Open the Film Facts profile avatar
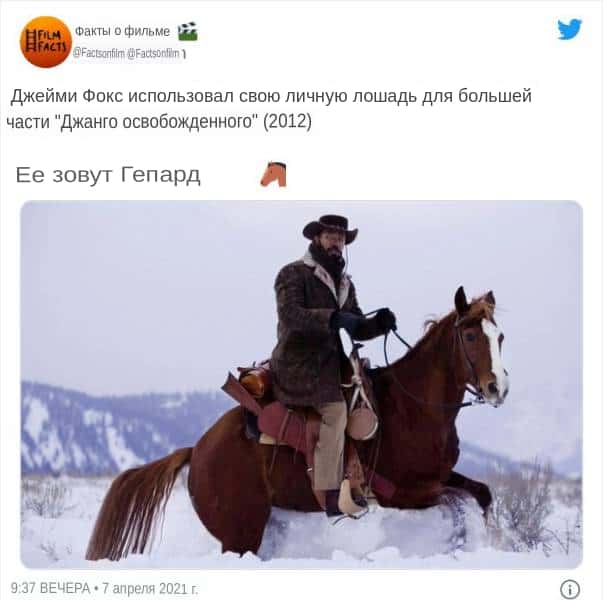 (x=46, y=42)
